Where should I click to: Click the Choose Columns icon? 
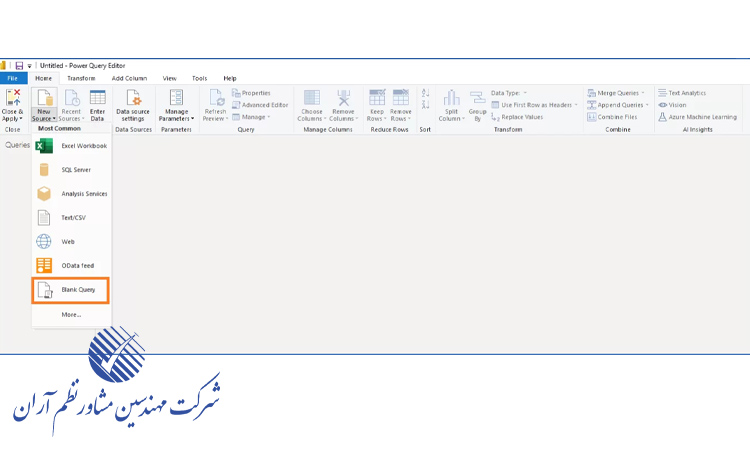tap(312, 97)
